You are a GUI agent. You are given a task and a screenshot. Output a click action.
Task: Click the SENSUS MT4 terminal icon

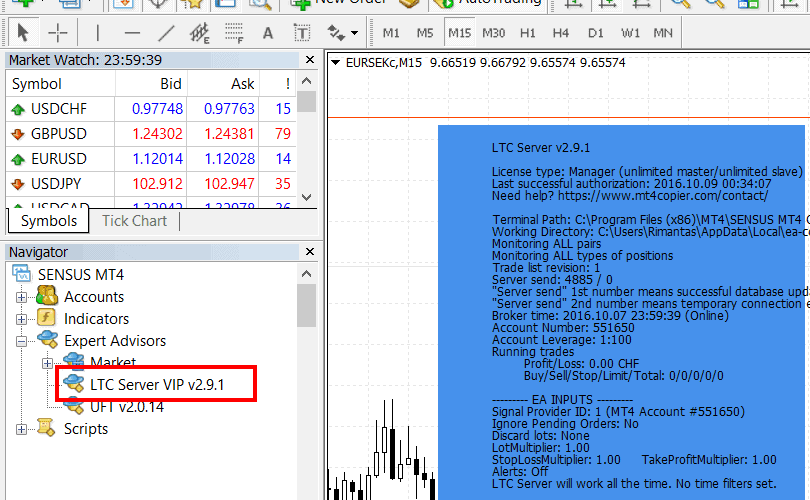[22, 274]
